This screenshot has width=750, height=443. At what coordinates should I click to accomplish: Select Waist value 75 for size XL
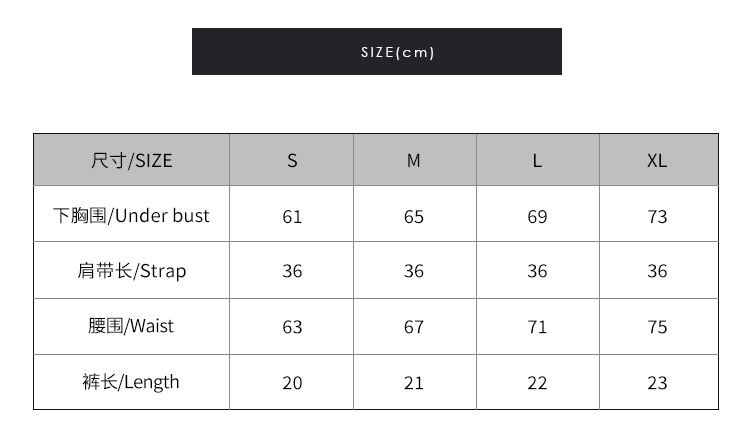tap(657, 327)
